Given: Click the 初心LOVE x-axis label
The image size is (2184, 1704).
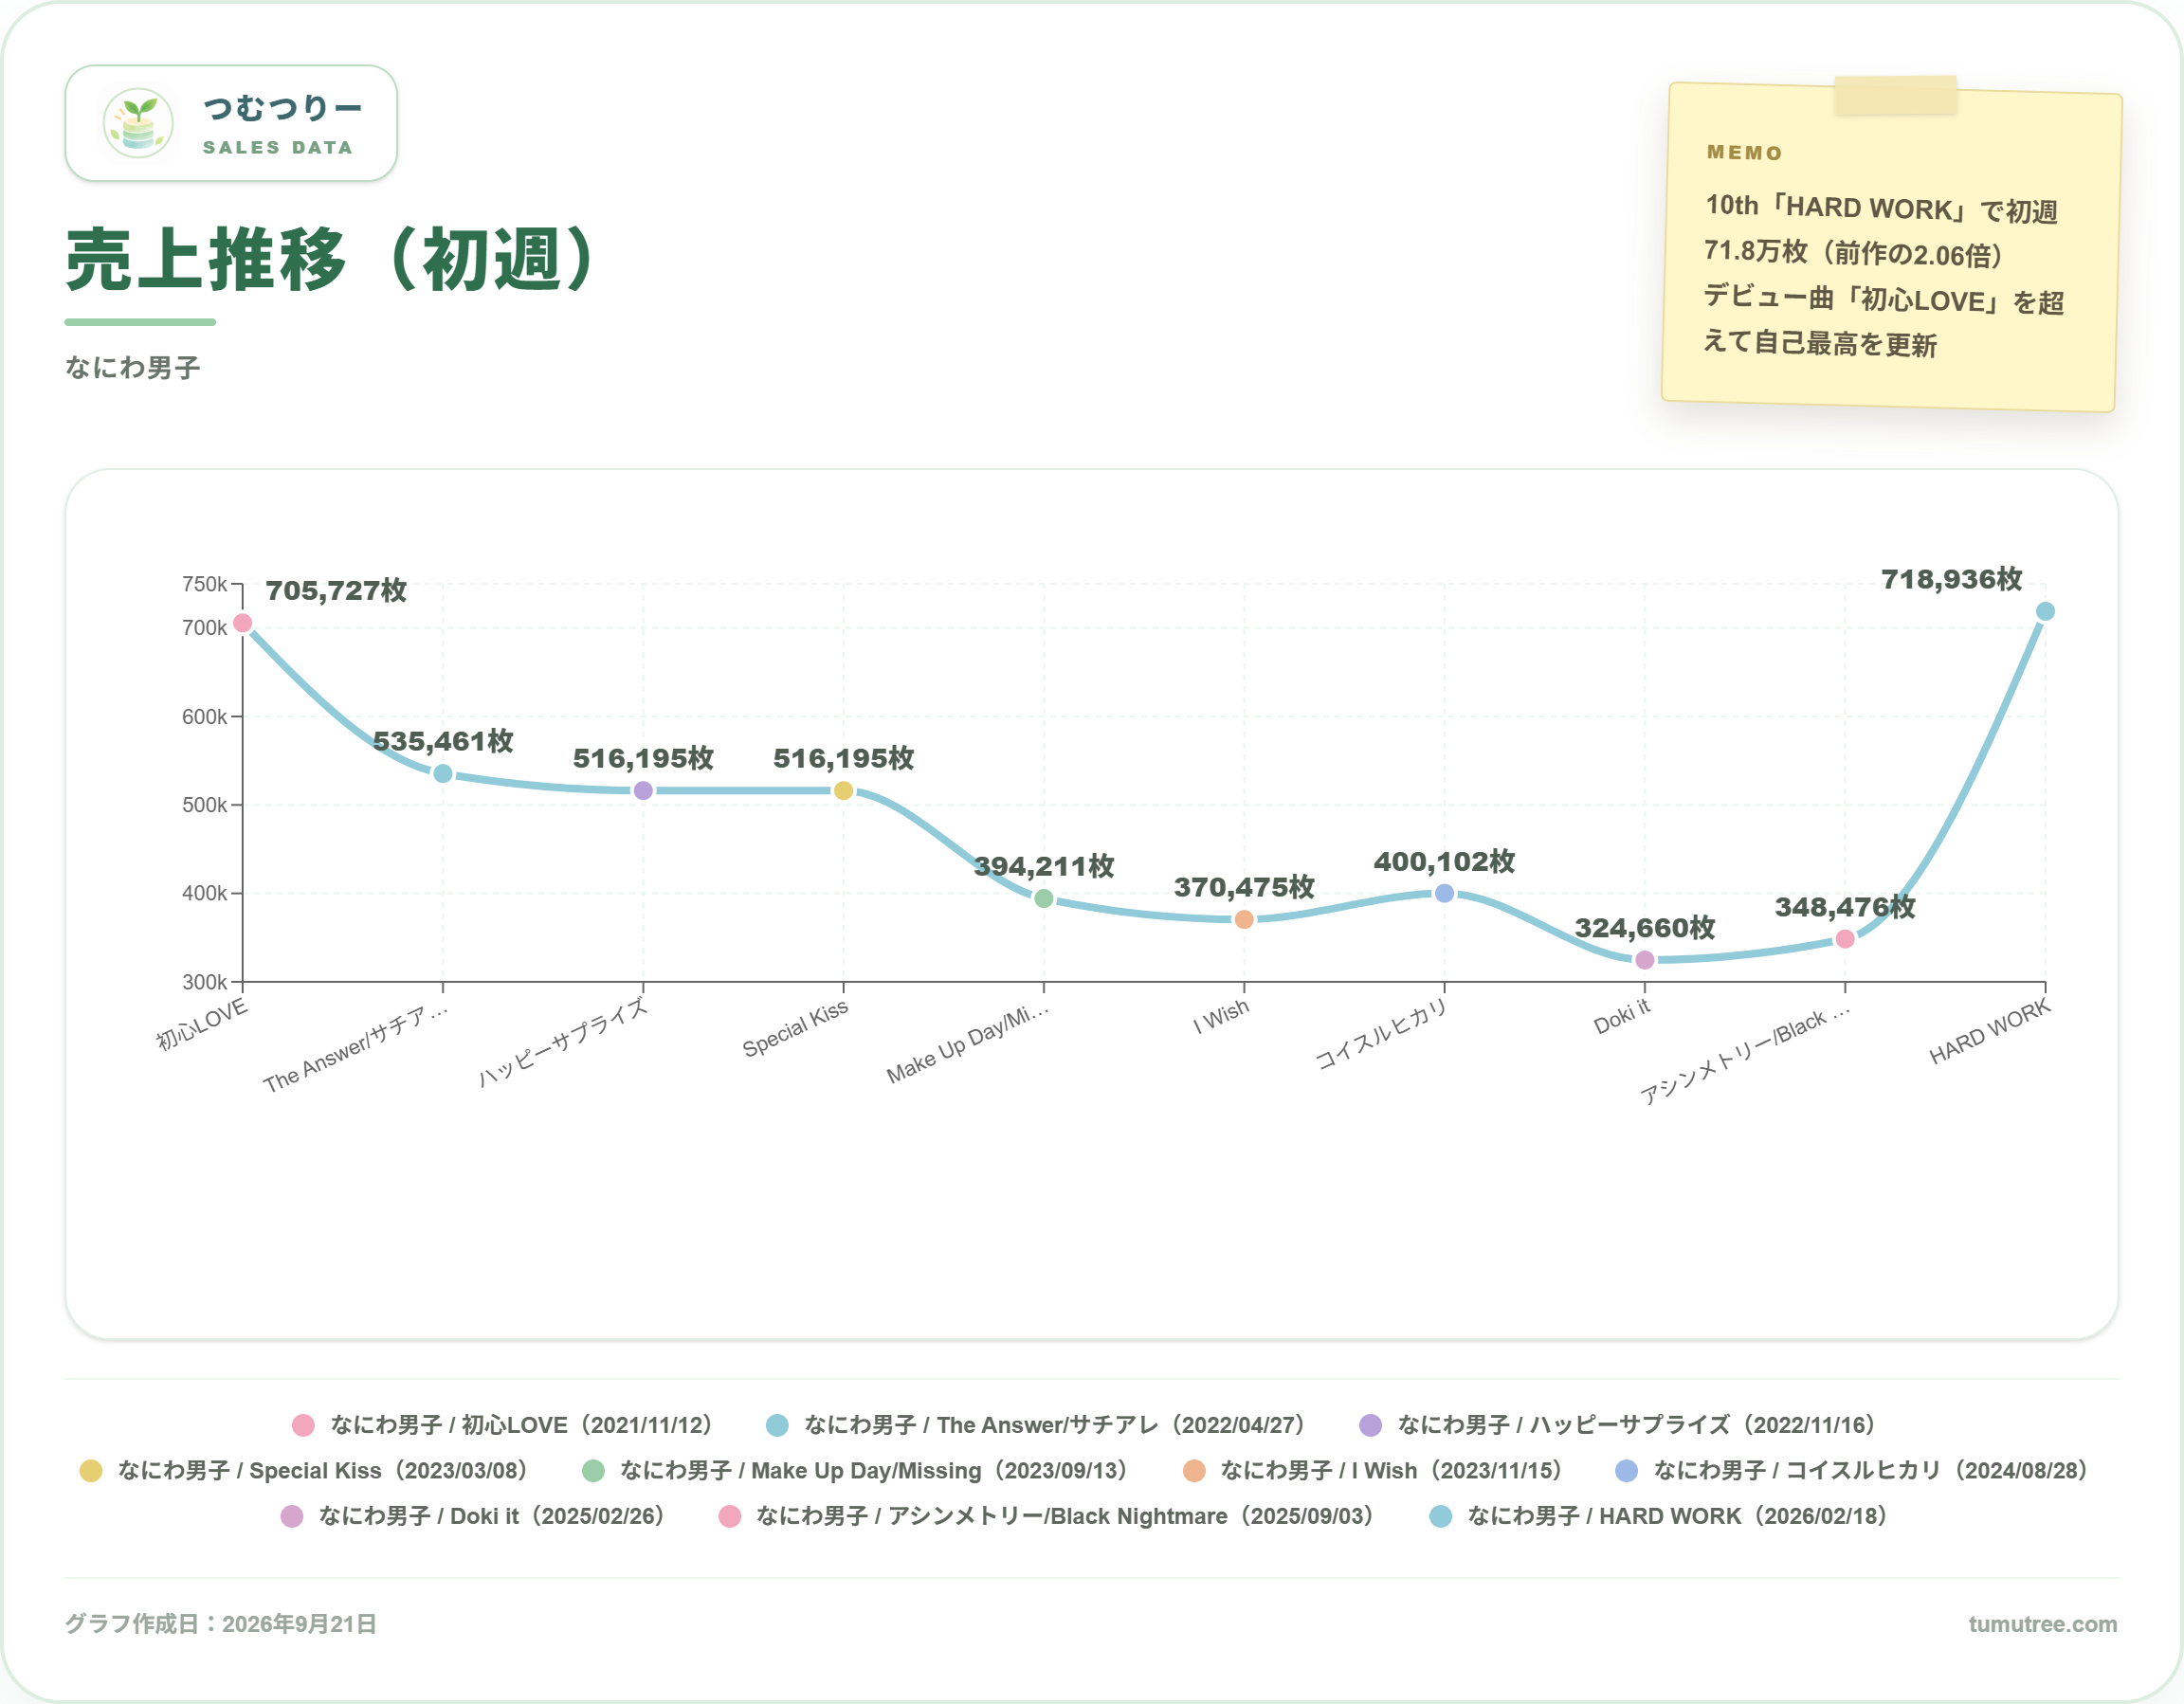Looking at the screenshot, I should pyautogui.click(x=201, y=1024).
